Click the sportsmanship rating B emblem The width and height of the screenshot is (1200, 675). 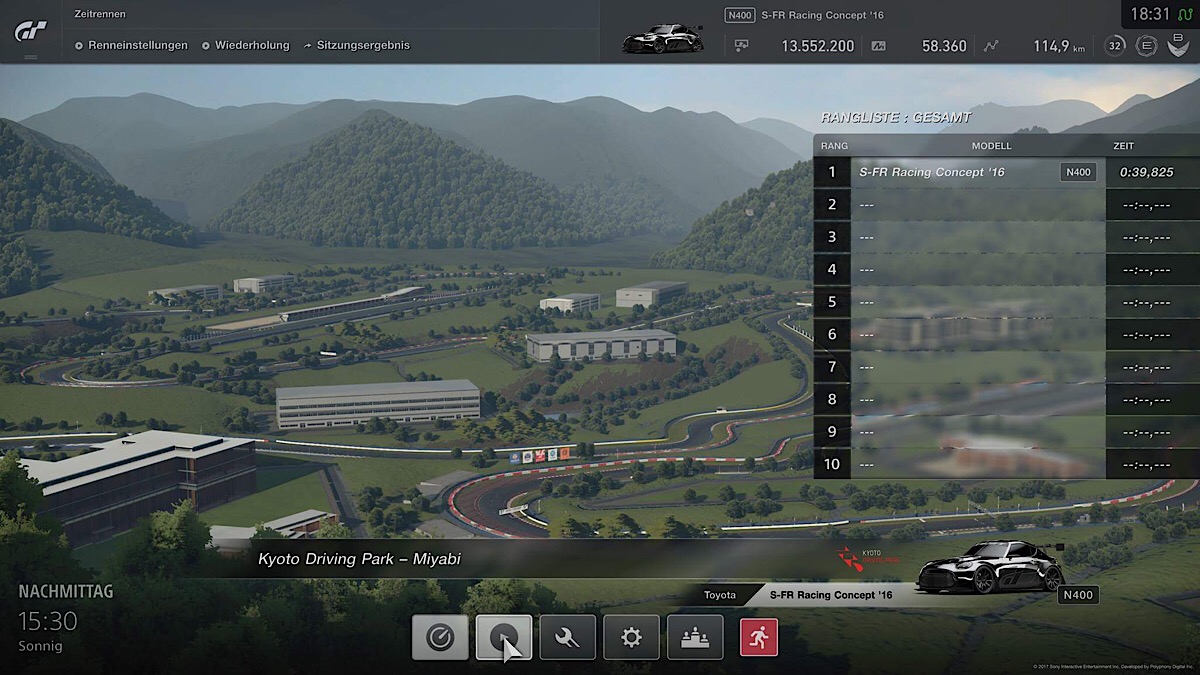[1178, 46]
